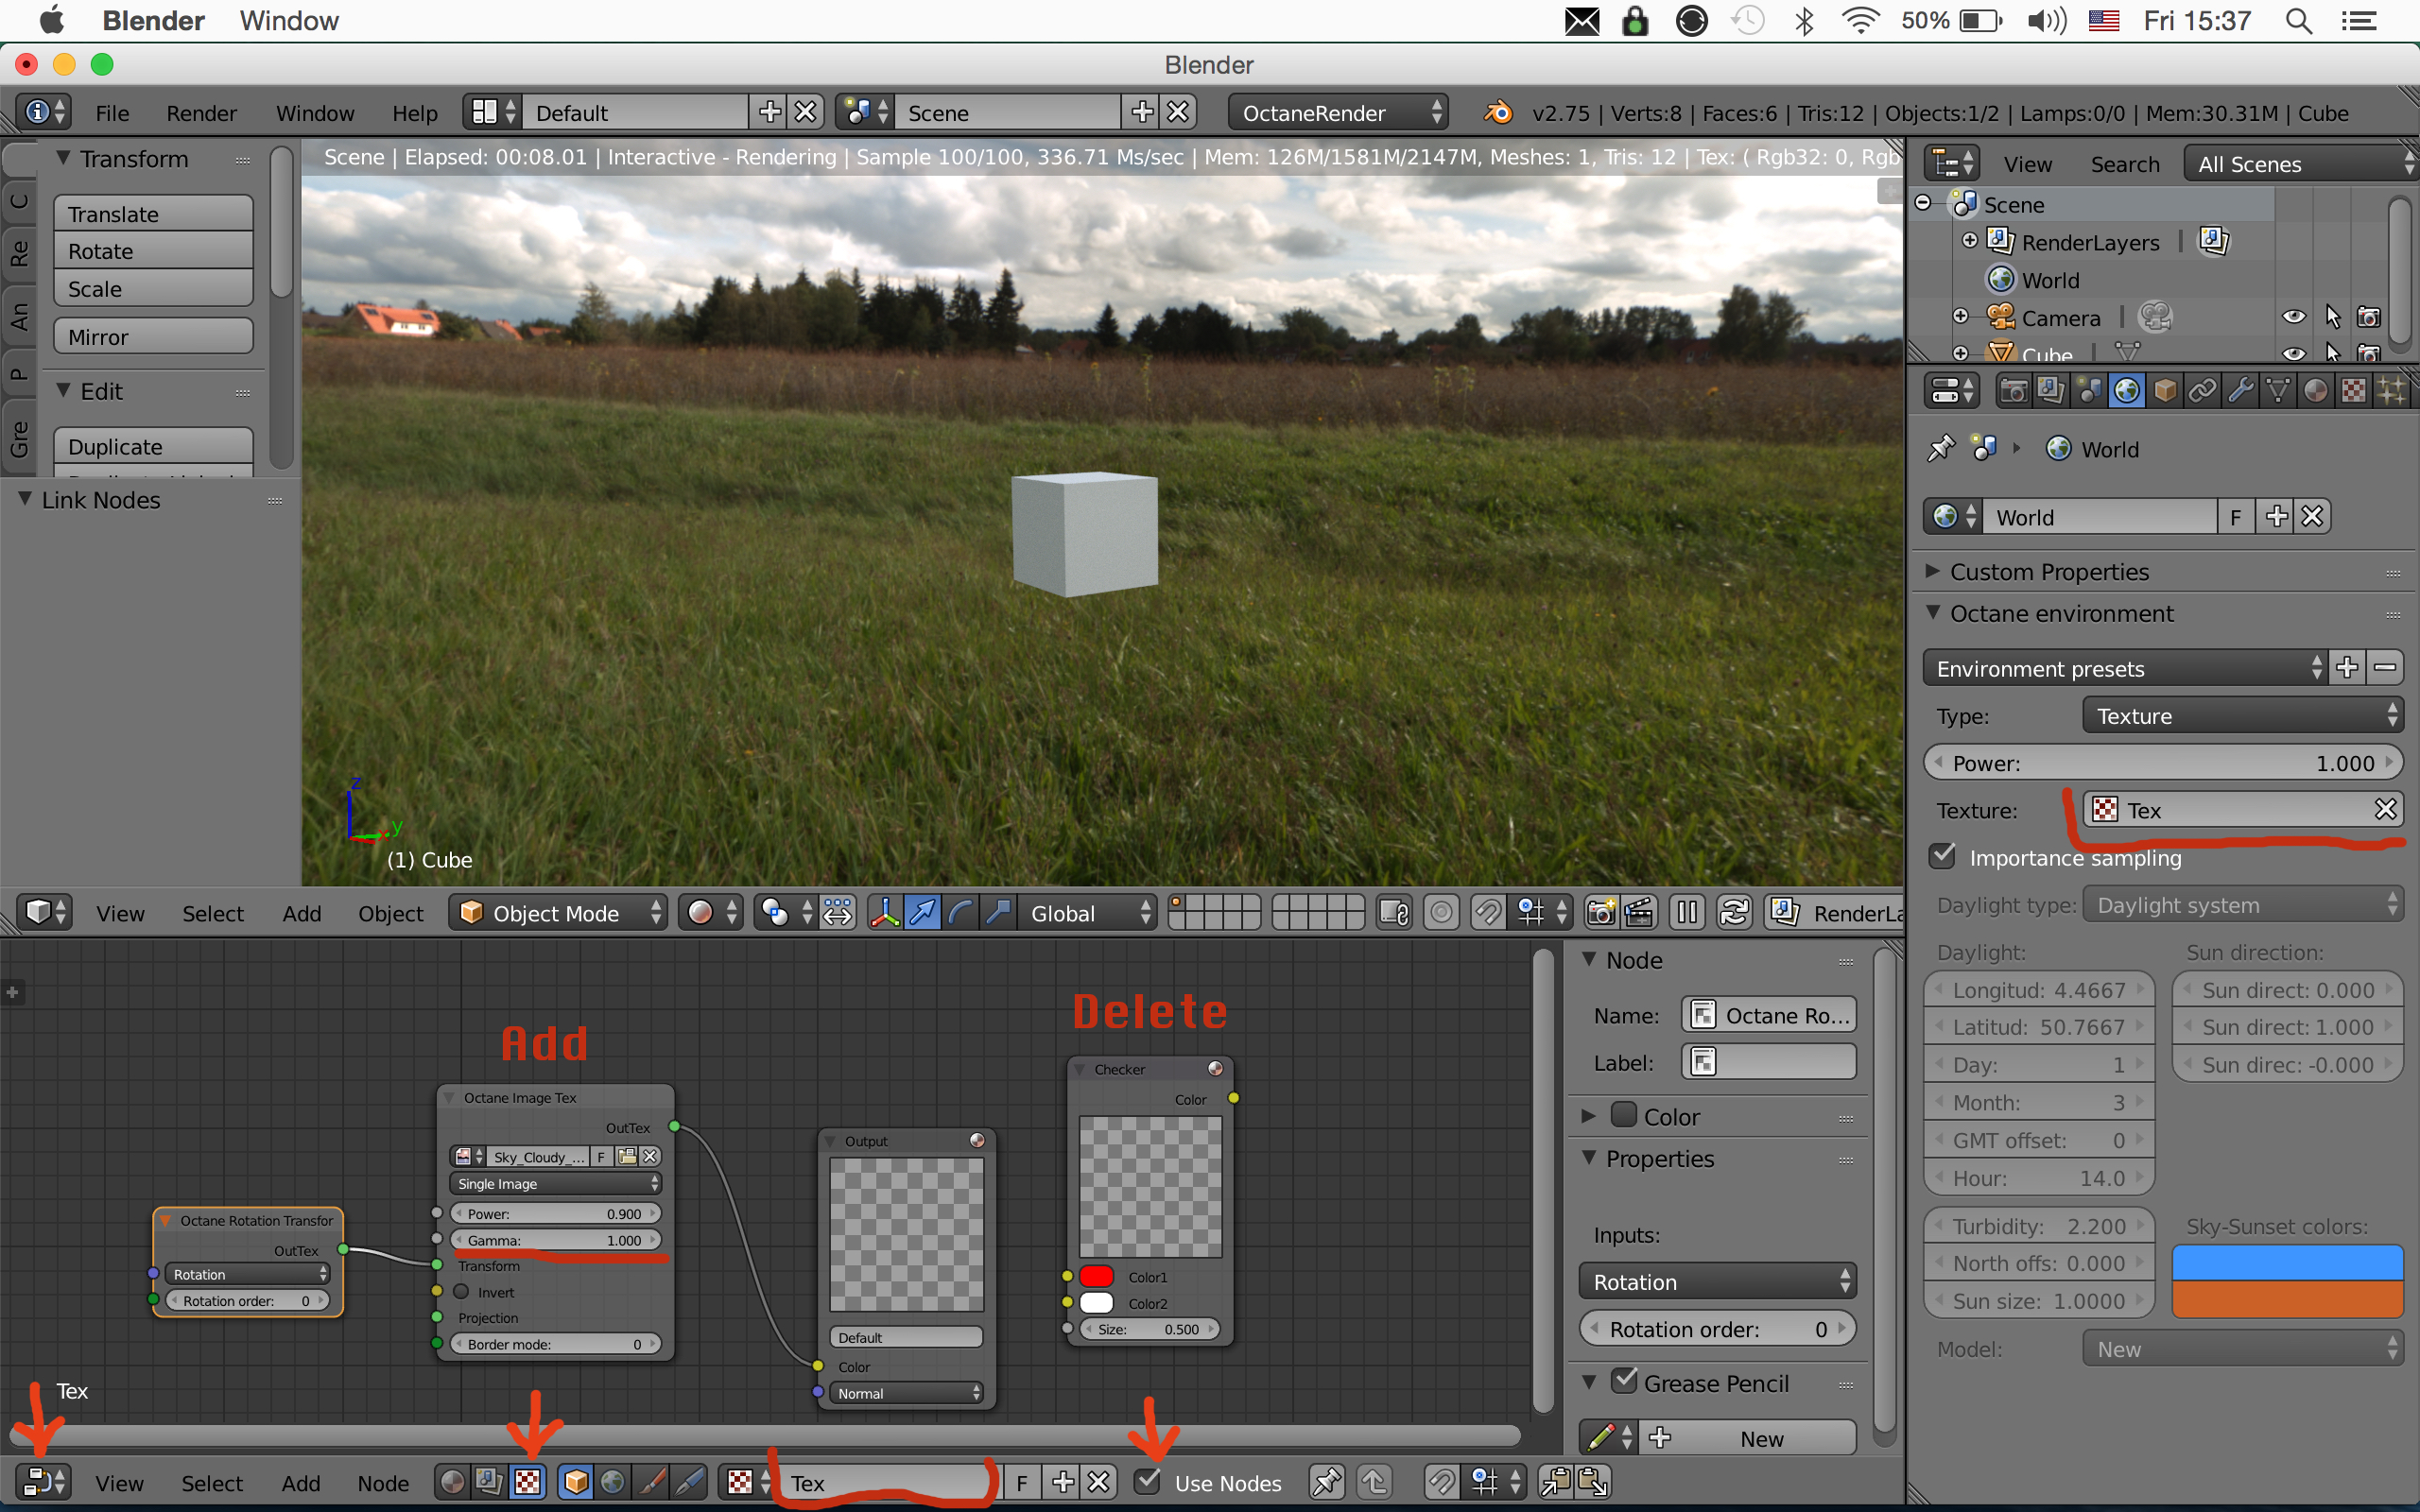Click the Duplicate button
Screen dimensions: 2420x1512
tap(153, 446)
